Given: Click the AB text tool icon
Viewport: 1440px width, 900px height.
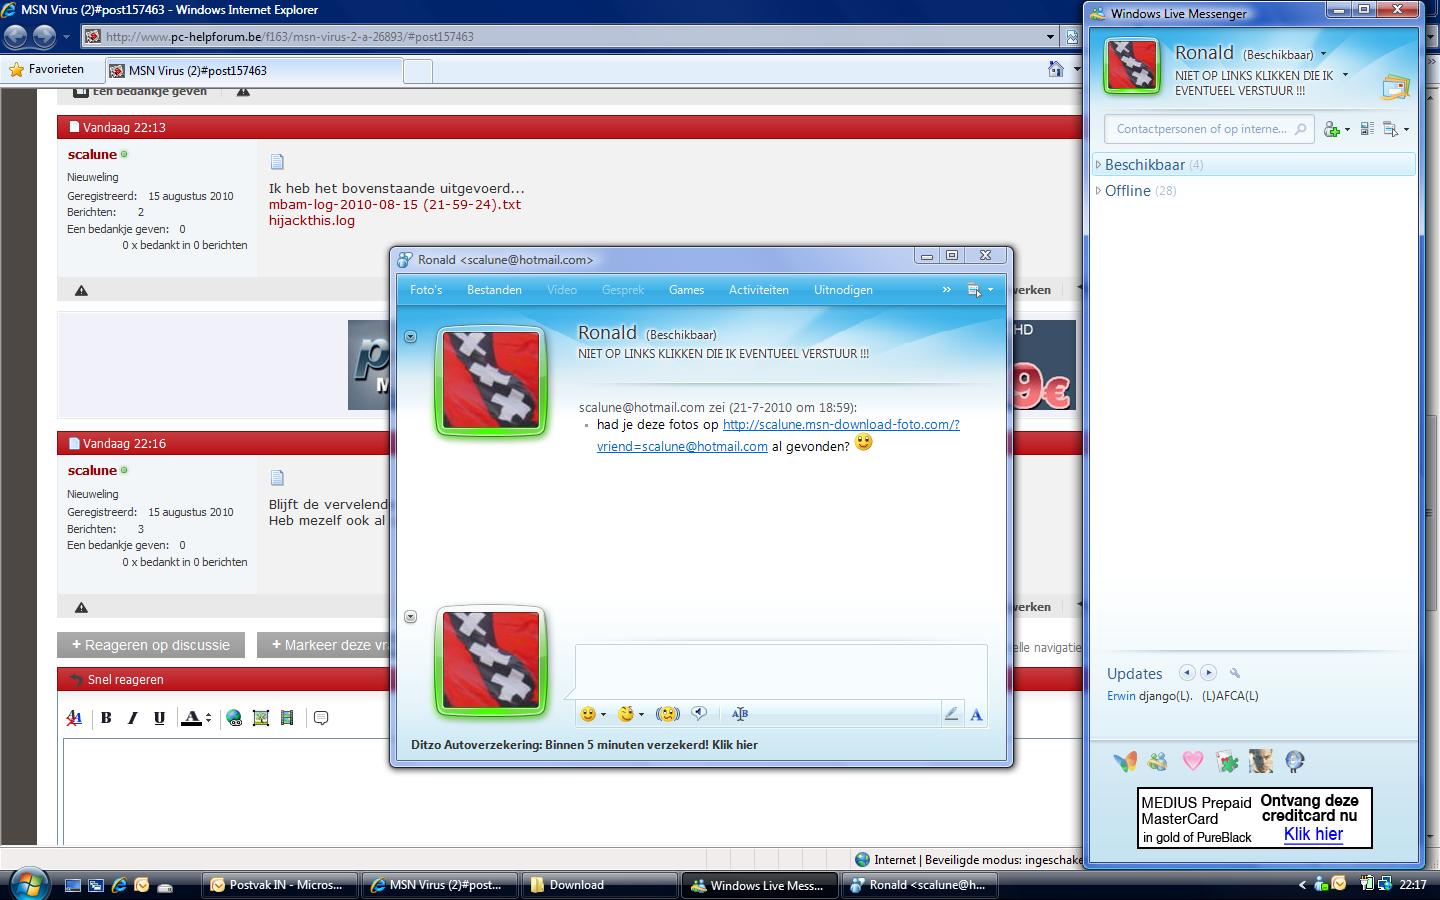Looking at the screenshot, I should 740,714.
